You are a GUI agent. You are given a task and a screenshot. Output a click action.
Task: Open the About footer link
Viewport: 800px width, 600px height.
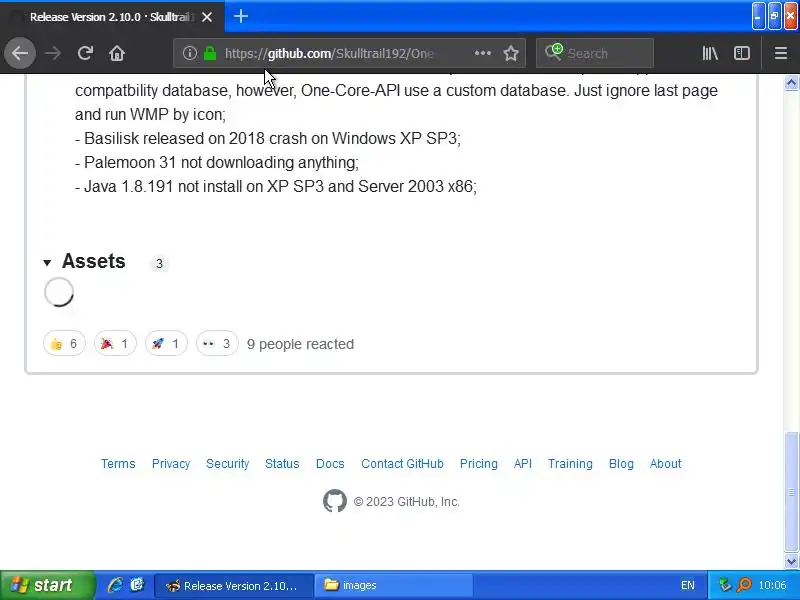665,463
